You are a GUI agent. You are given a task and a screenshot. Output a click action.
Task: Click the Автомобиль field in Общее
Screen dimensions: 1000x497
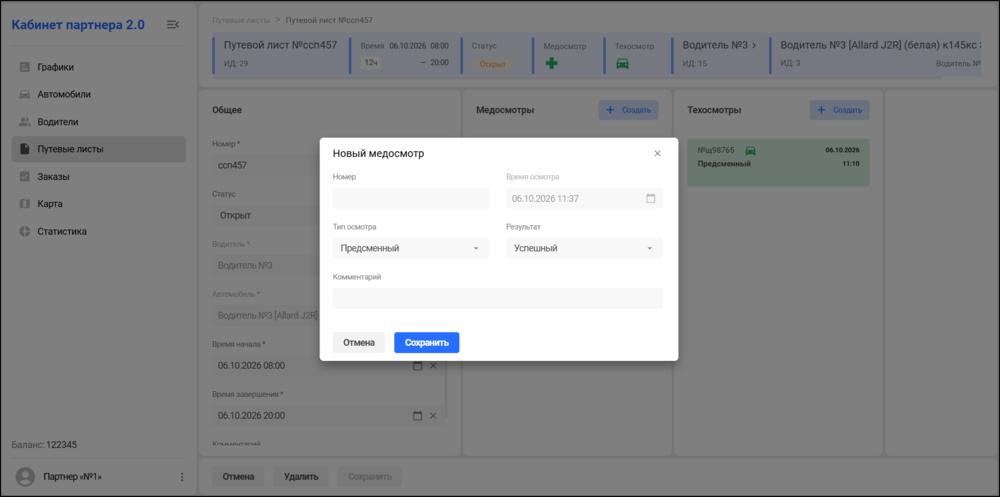tap(265, 315)
